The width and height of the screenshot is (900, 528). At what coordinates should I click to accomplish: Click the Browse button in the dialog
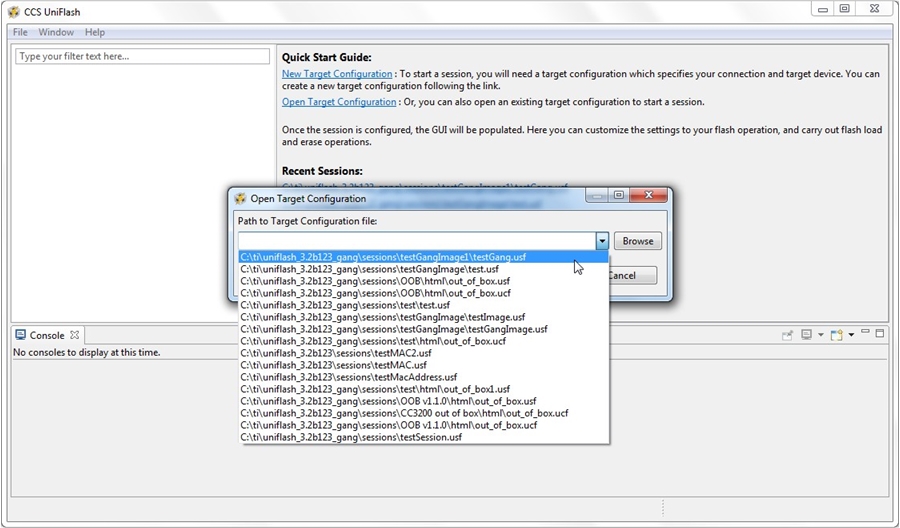pyautogui.click(x=638, y=241)
